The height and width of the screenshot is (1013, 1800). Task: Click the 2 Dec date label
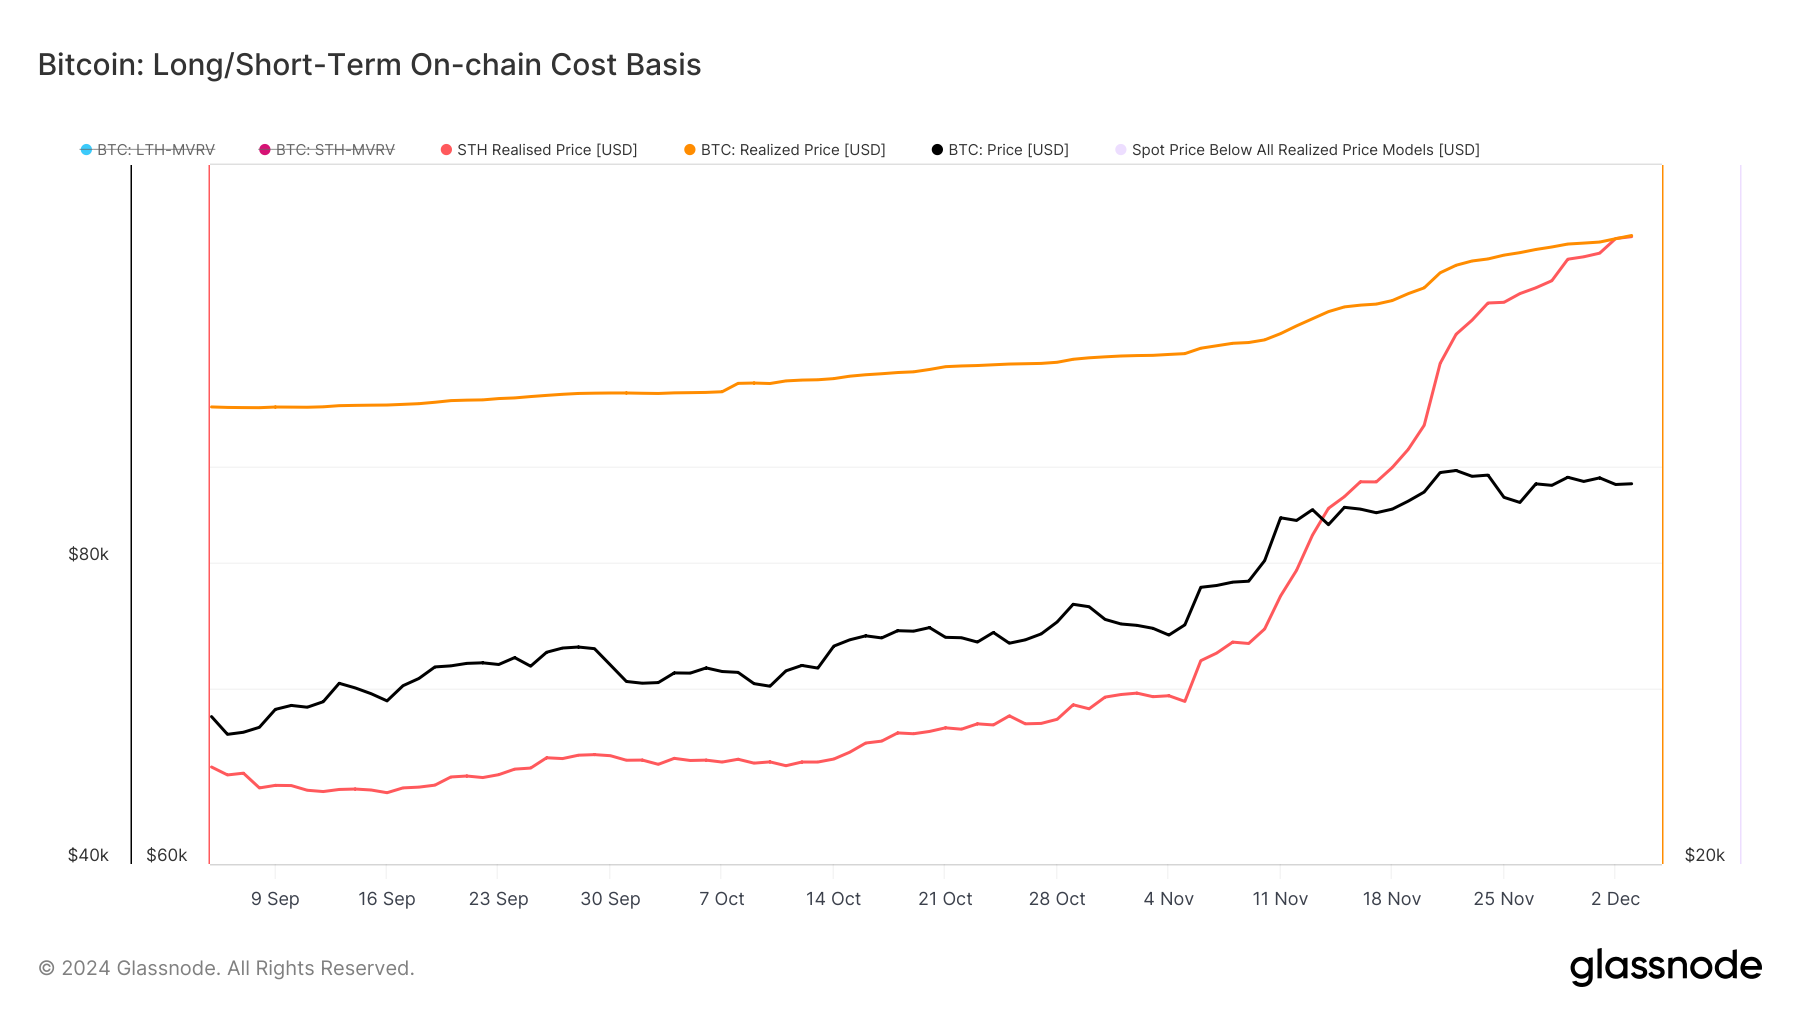pos(1615,899)
